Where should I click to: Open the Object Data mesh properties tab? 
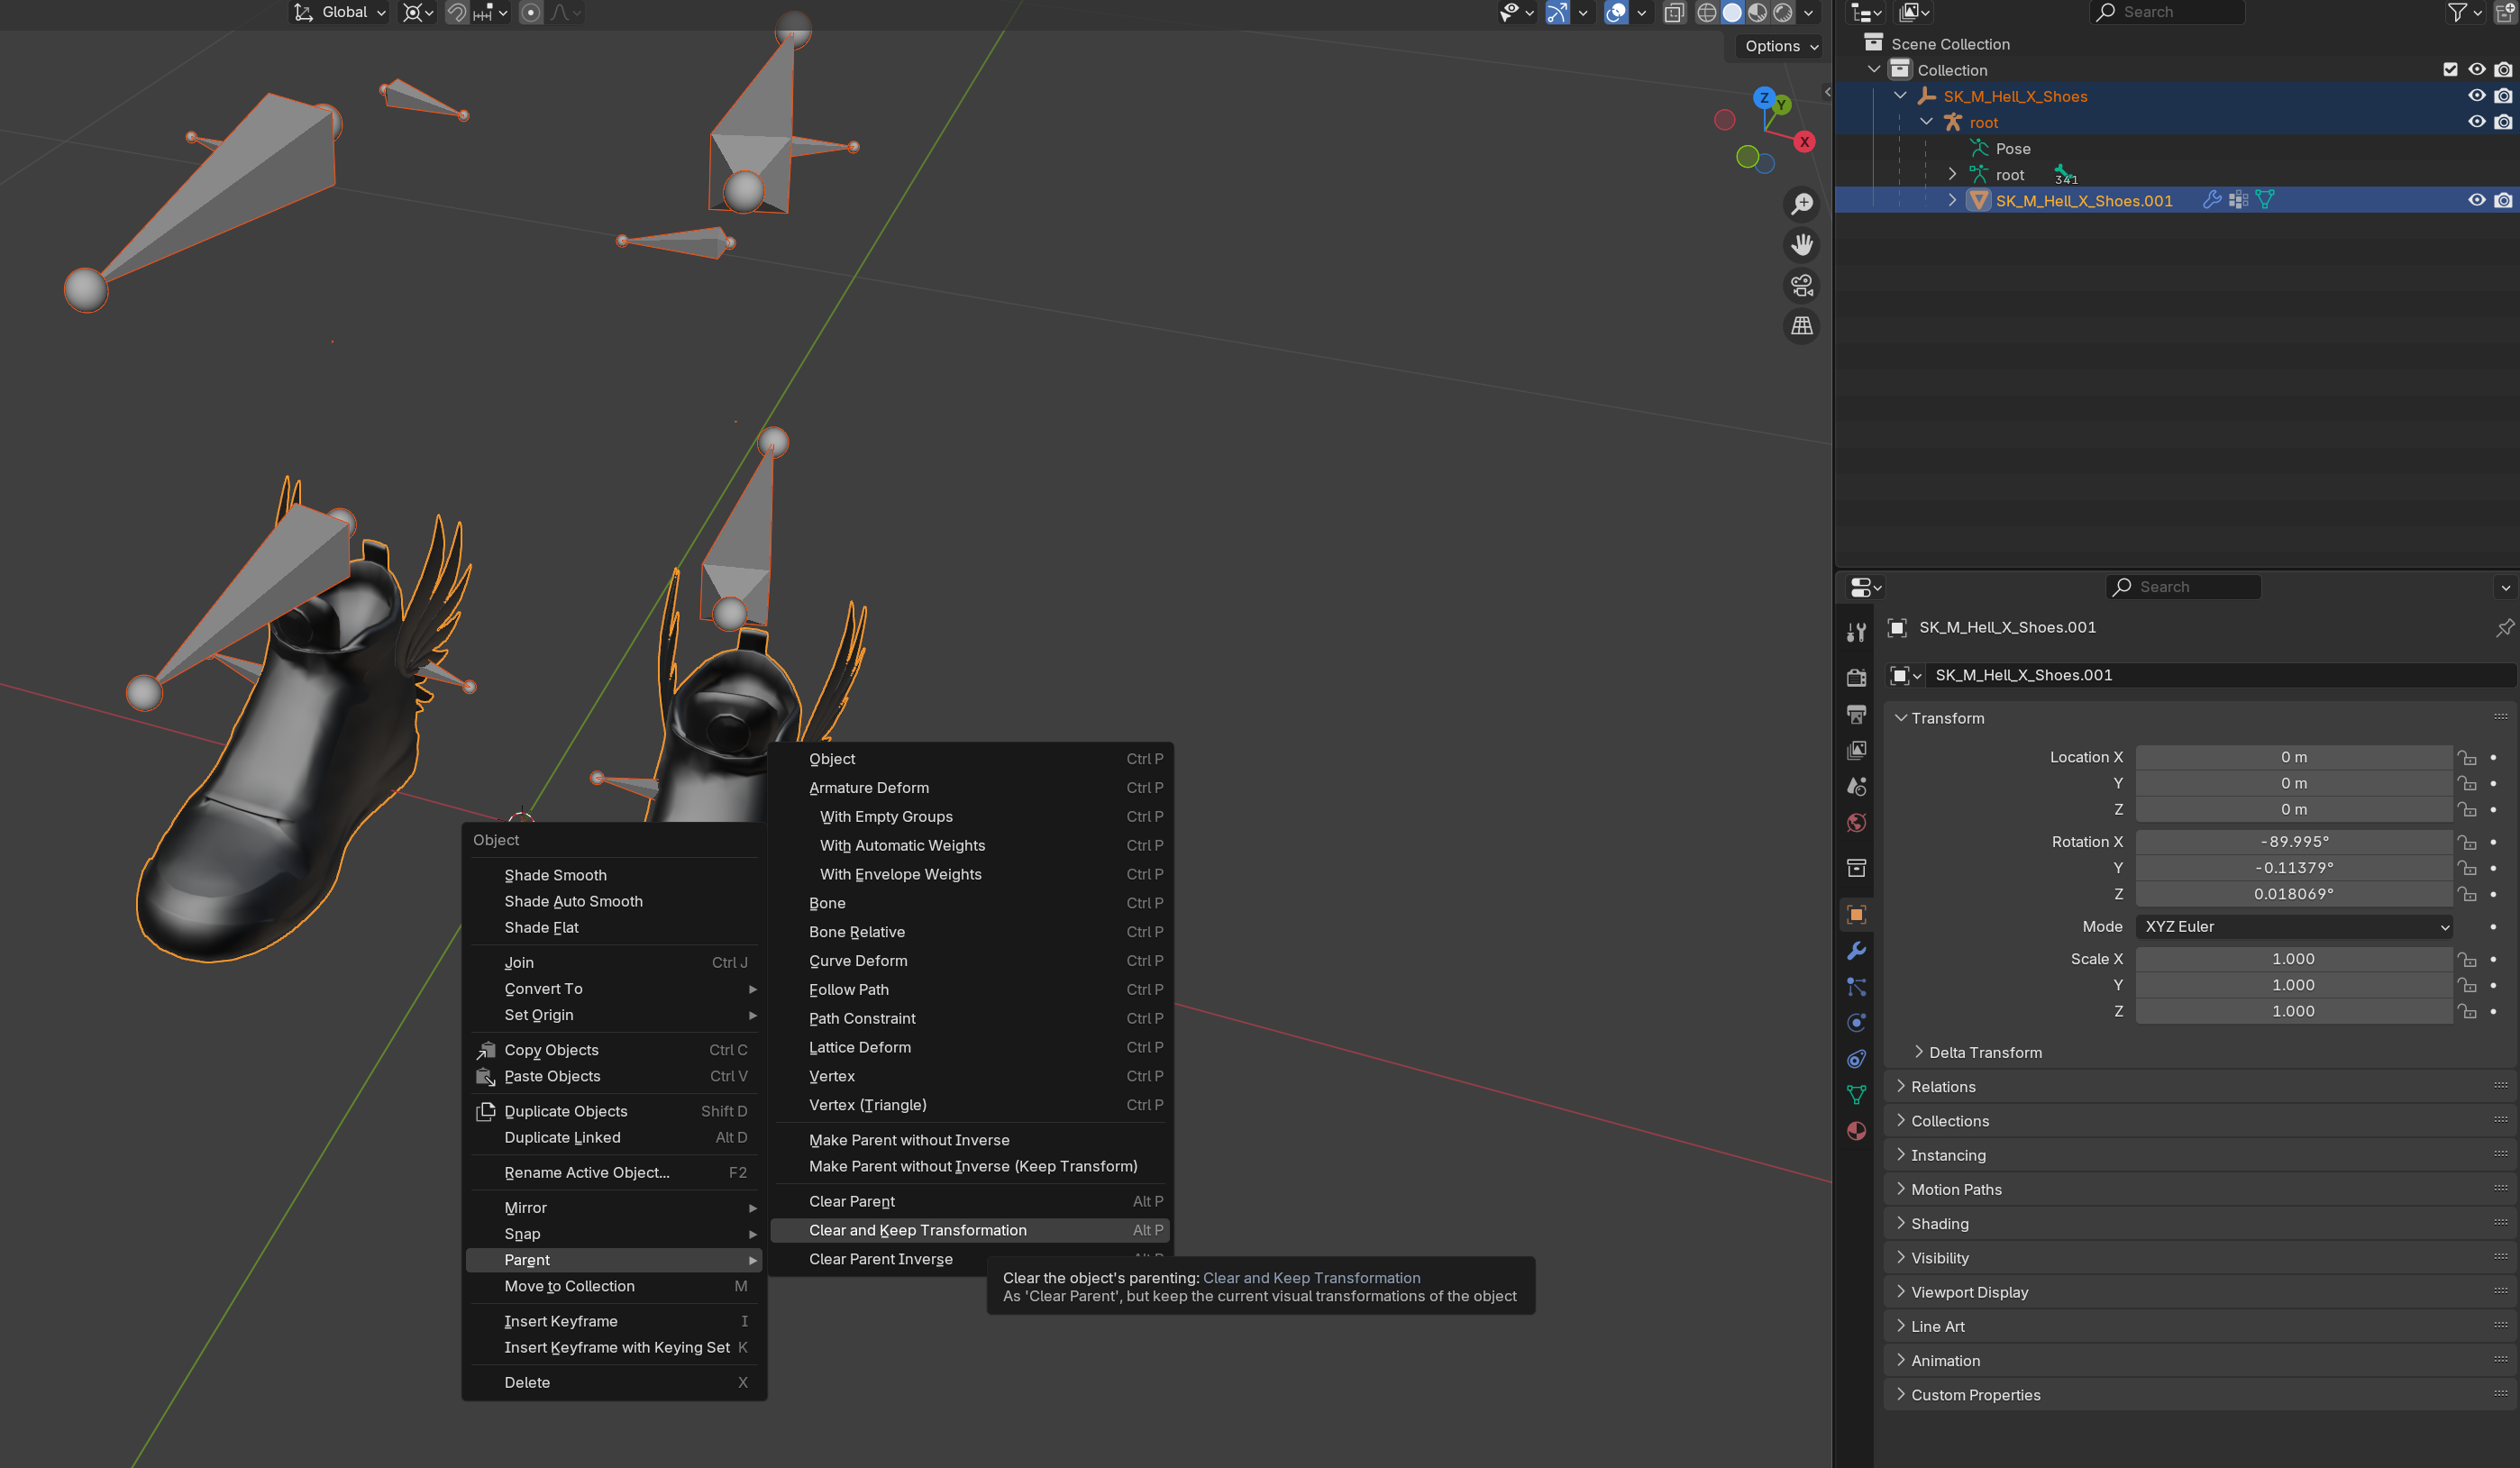coord(1856,1095)
